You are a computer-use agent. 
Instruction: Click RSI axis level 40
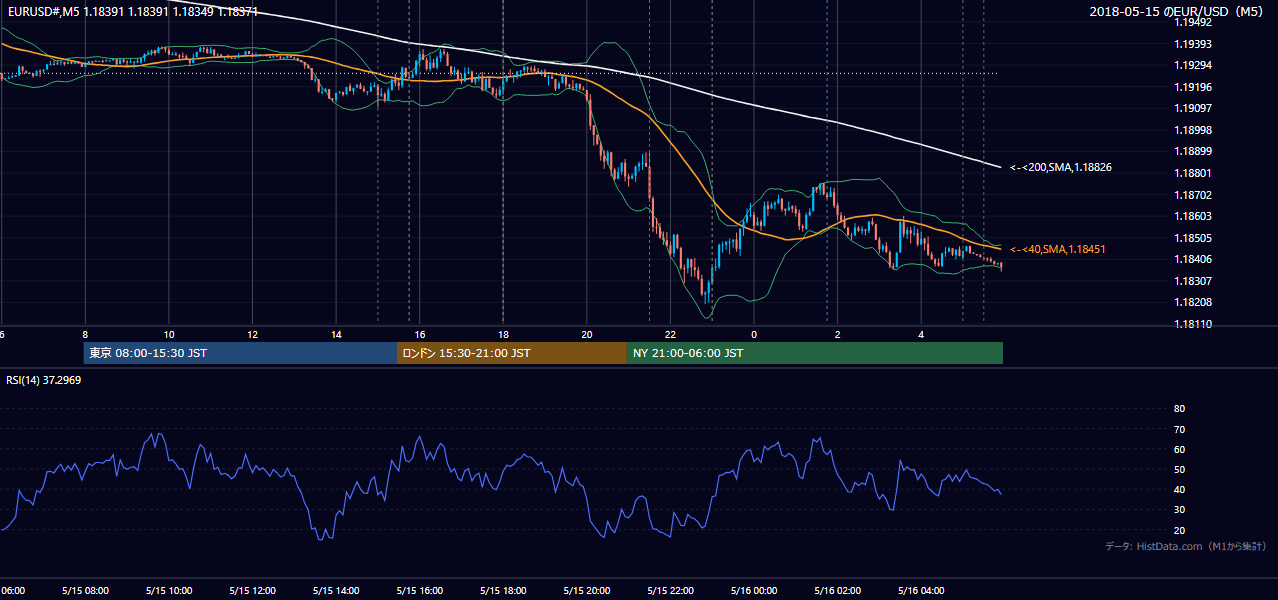tap(1179, 489)
